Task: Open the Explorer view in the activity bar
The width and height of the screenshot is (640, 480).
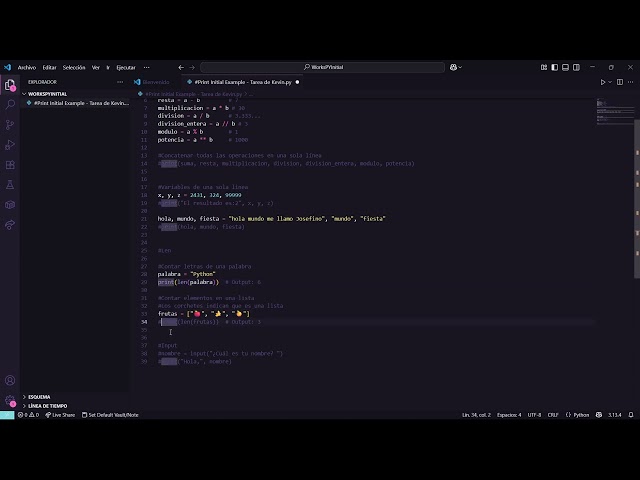Action: 10,85
